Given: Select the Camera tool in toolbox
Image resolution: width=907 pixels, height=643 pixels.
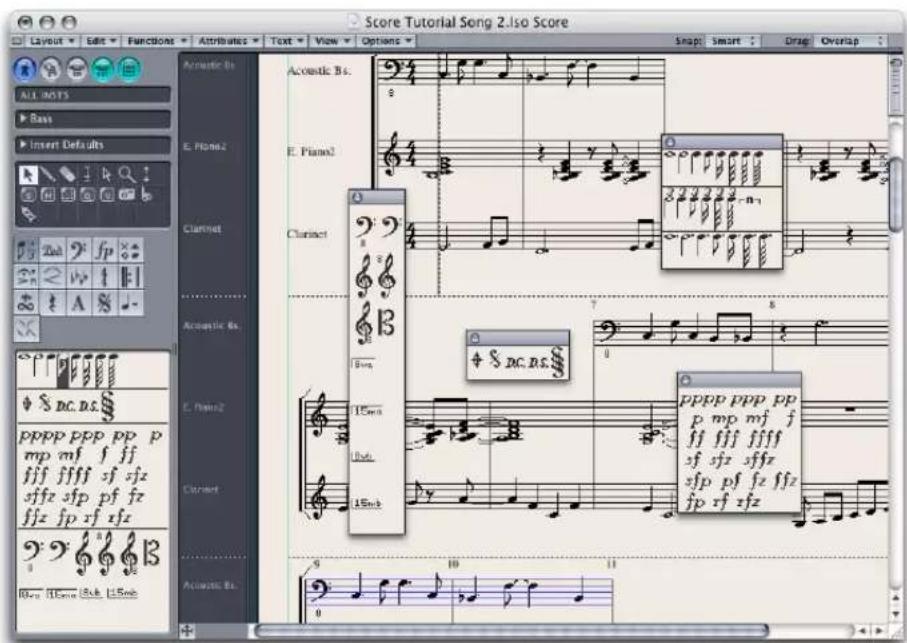Looking at the screenshot, I should coord(127,195).
